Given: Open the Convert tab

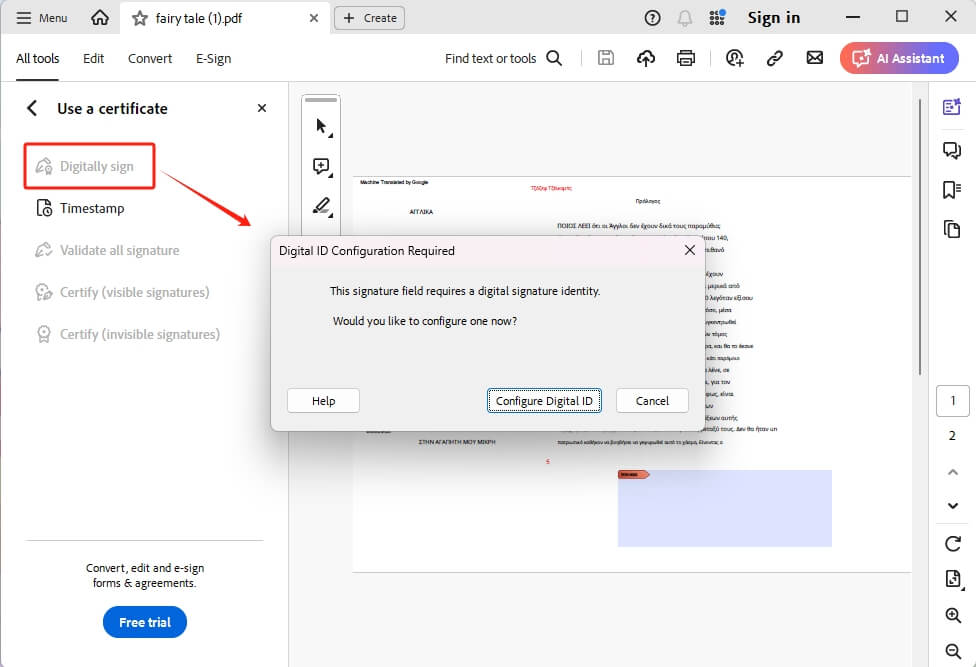Looking at the screenshot, I should [150, 58].
